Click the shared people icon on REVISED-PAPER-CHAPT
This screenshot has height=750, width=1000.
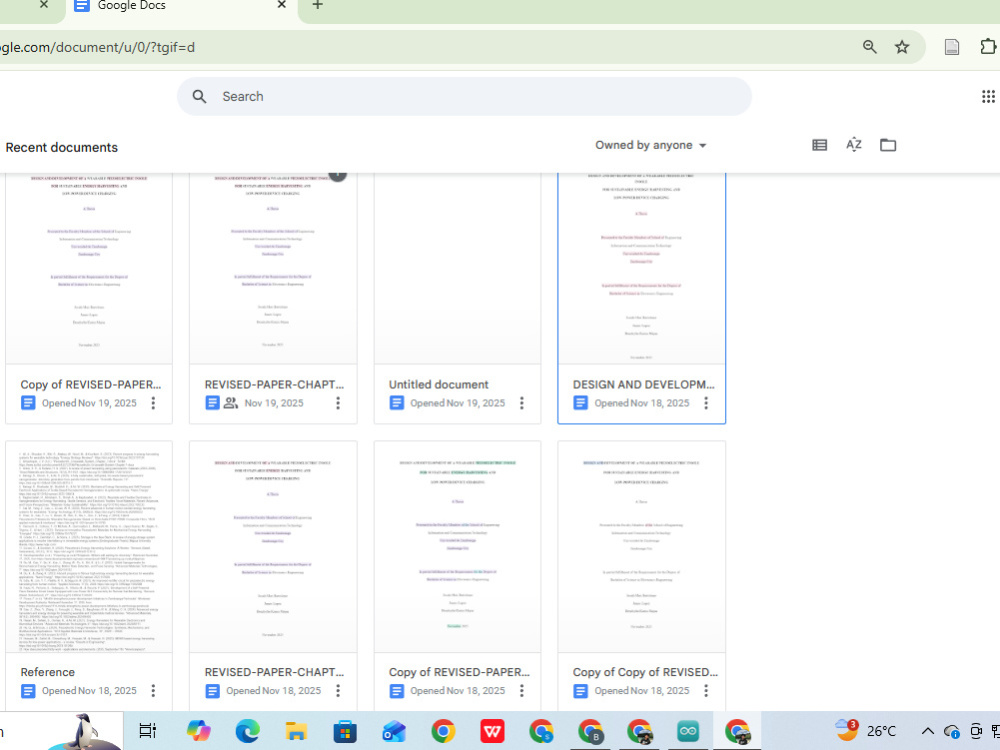[x=231, y=403]
